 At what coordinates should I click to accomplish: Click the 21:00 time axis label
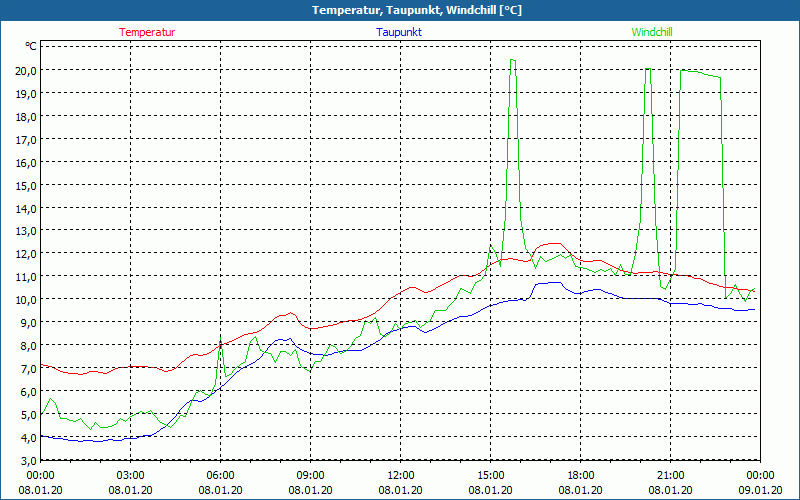coord(671,475)
